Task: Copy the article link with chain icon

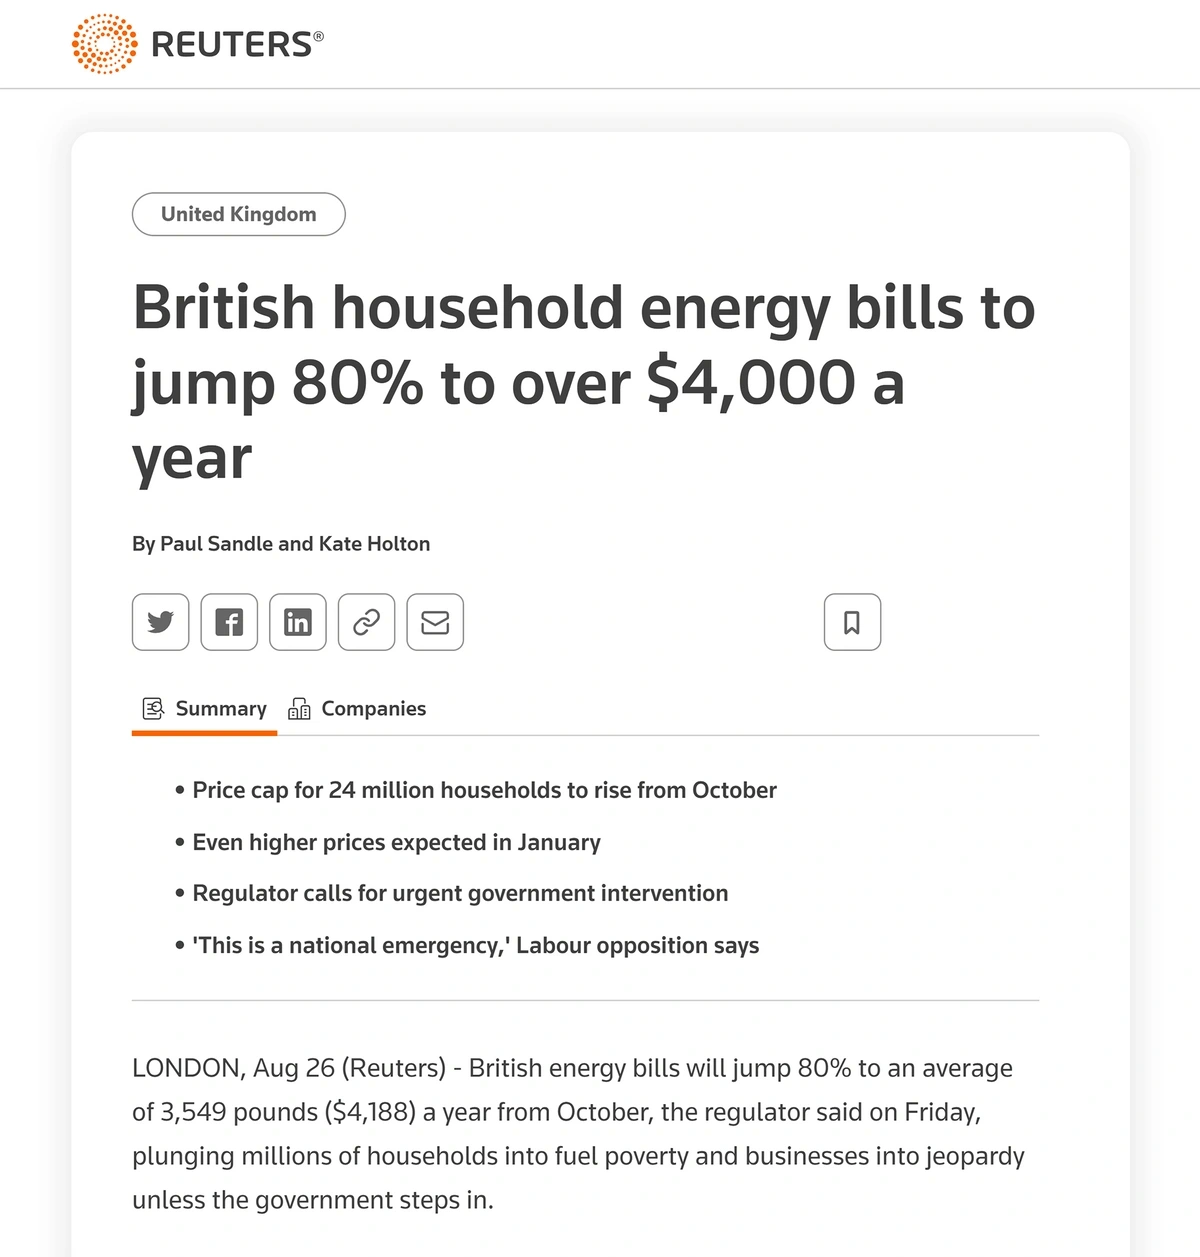Action: click(366, 622)
